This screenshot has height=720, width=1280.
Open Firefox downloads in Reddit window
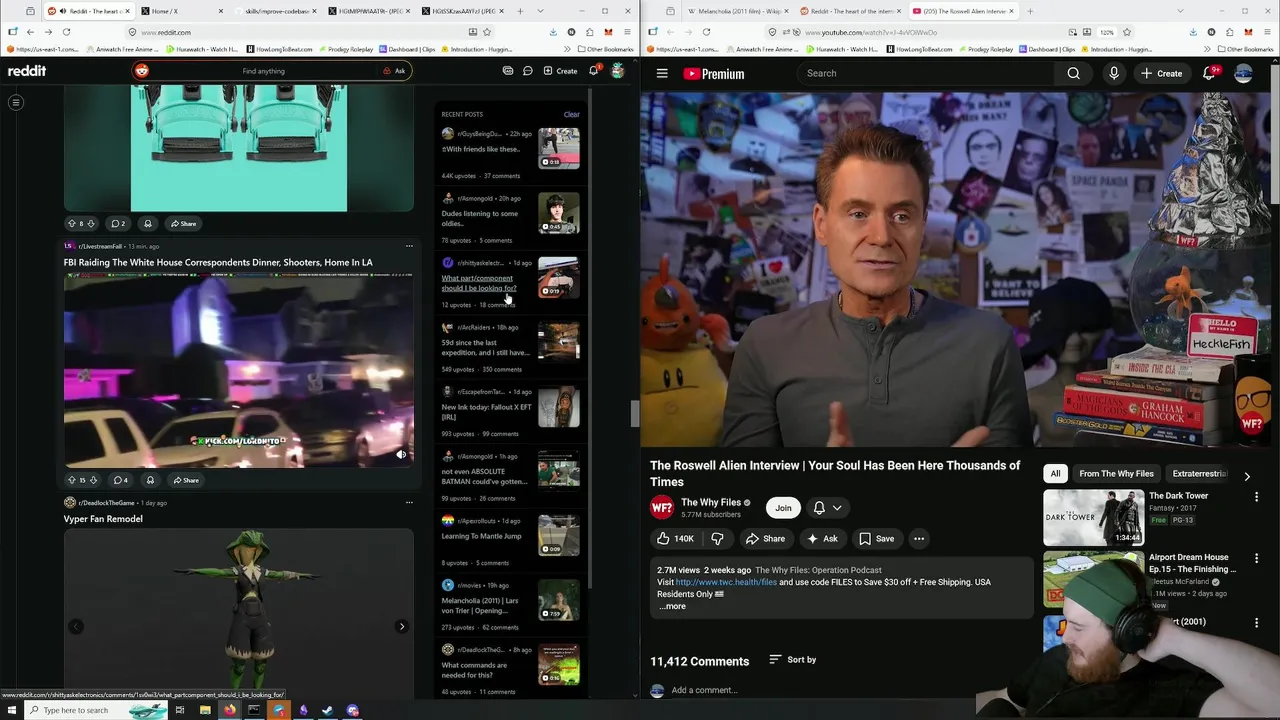click(x=553, y=32)
